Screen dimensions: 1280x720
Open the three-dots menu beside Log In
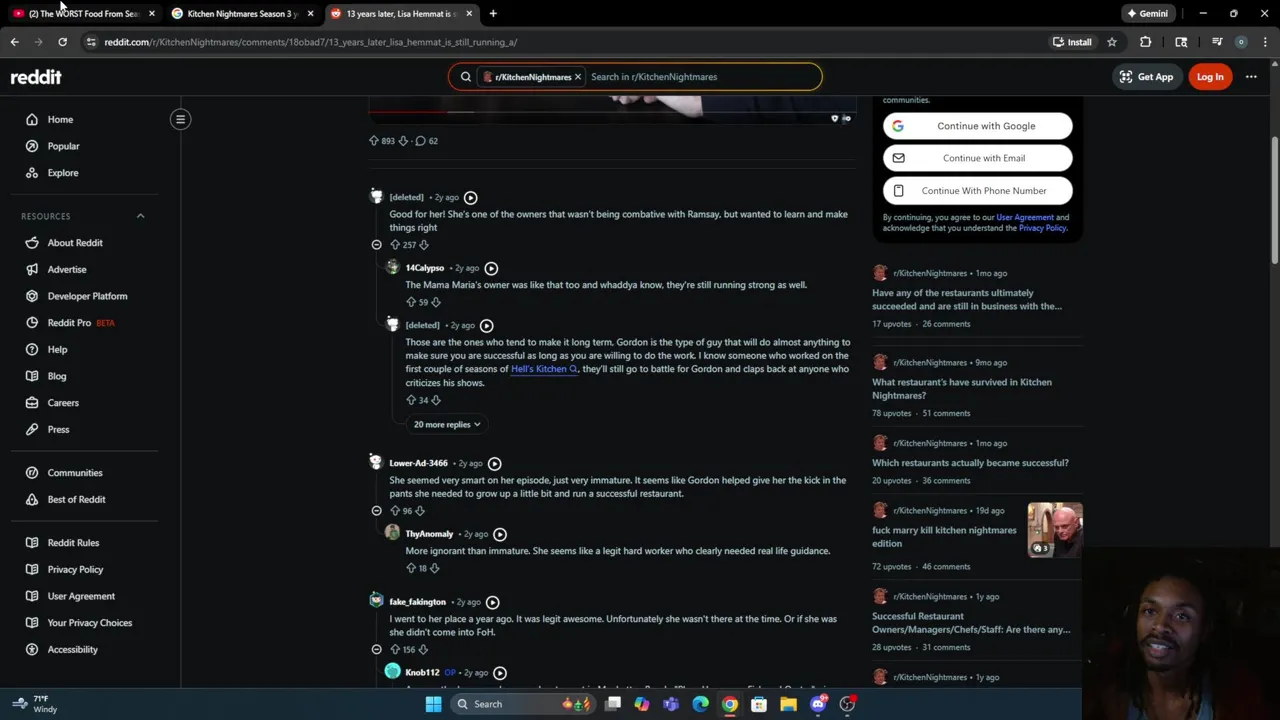(1251, 77)
